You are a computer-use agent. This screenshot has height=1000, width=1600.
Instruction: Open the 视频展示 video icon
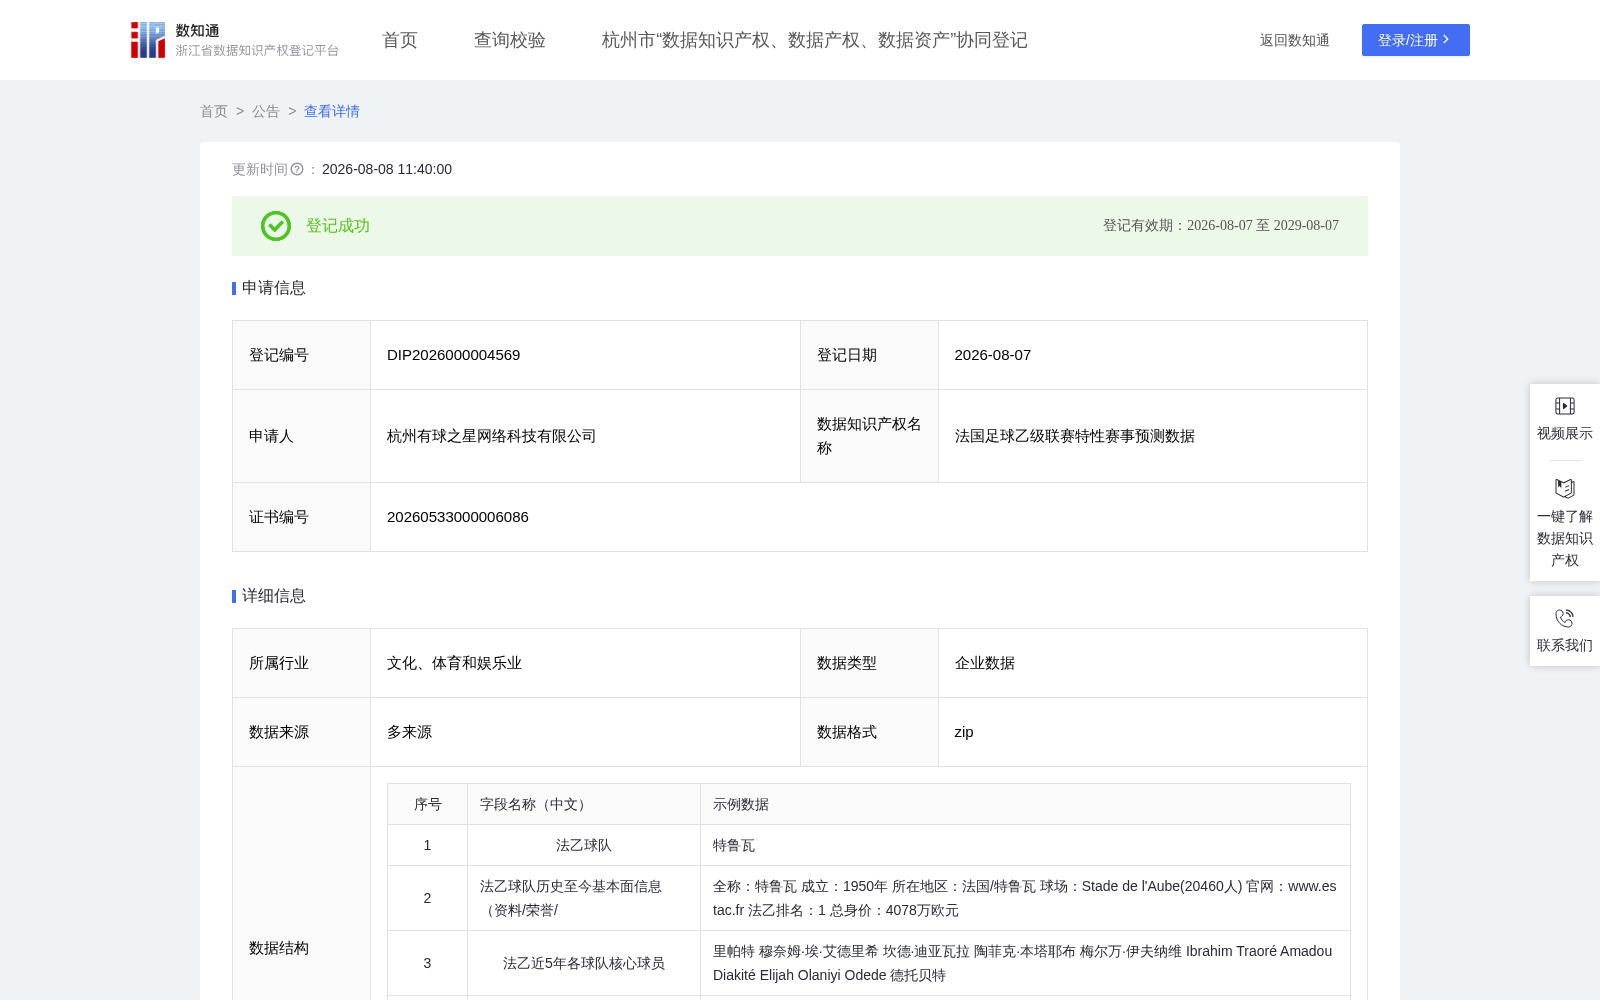(1565, 406)
